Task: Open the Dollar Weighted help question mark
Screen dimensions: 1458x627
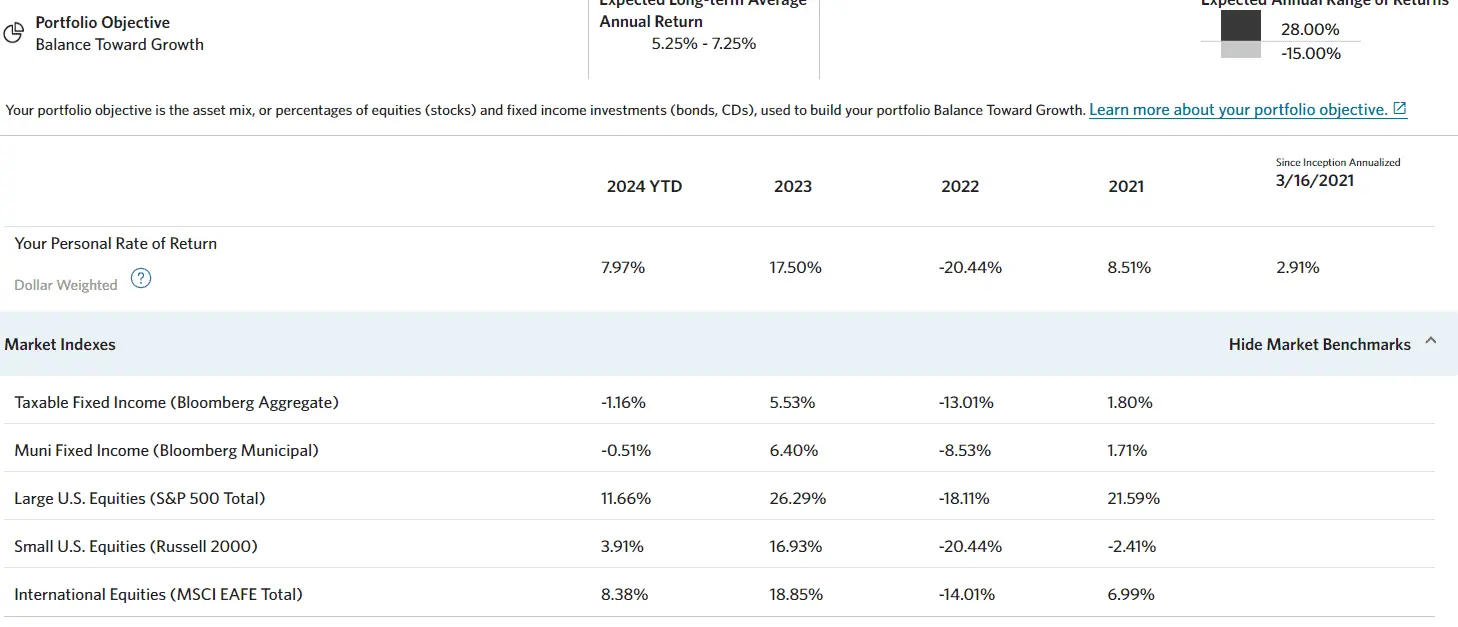Action: tap(142, 279)
